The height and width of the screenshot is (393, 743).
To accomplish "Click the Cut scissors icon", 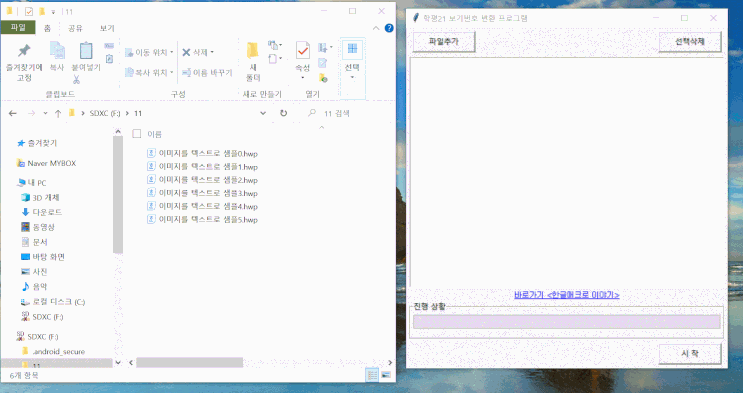I will (76, 80).
